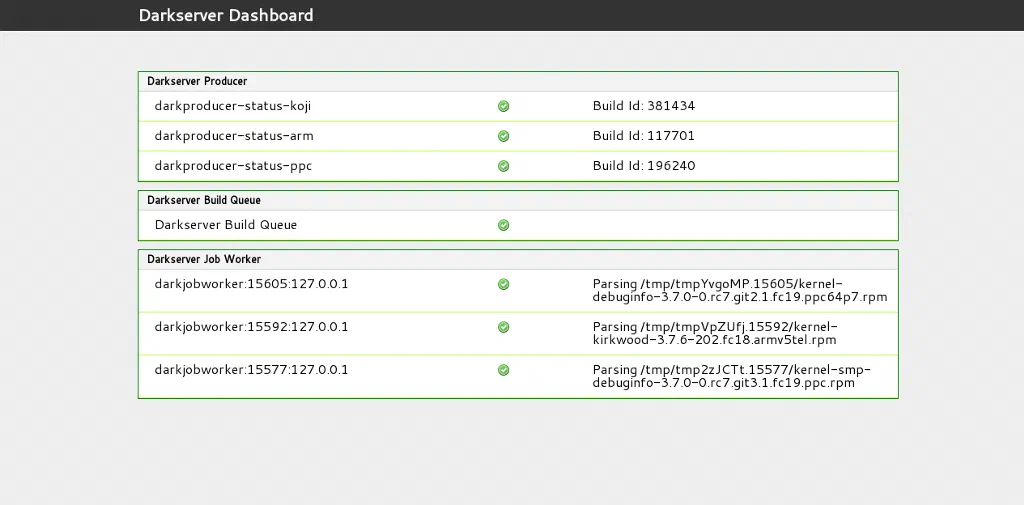Click the darkproducer-status-ppc label
The height and width of the screenshot is (505, 1024).
pyautogui.click(x=233, y=166)
